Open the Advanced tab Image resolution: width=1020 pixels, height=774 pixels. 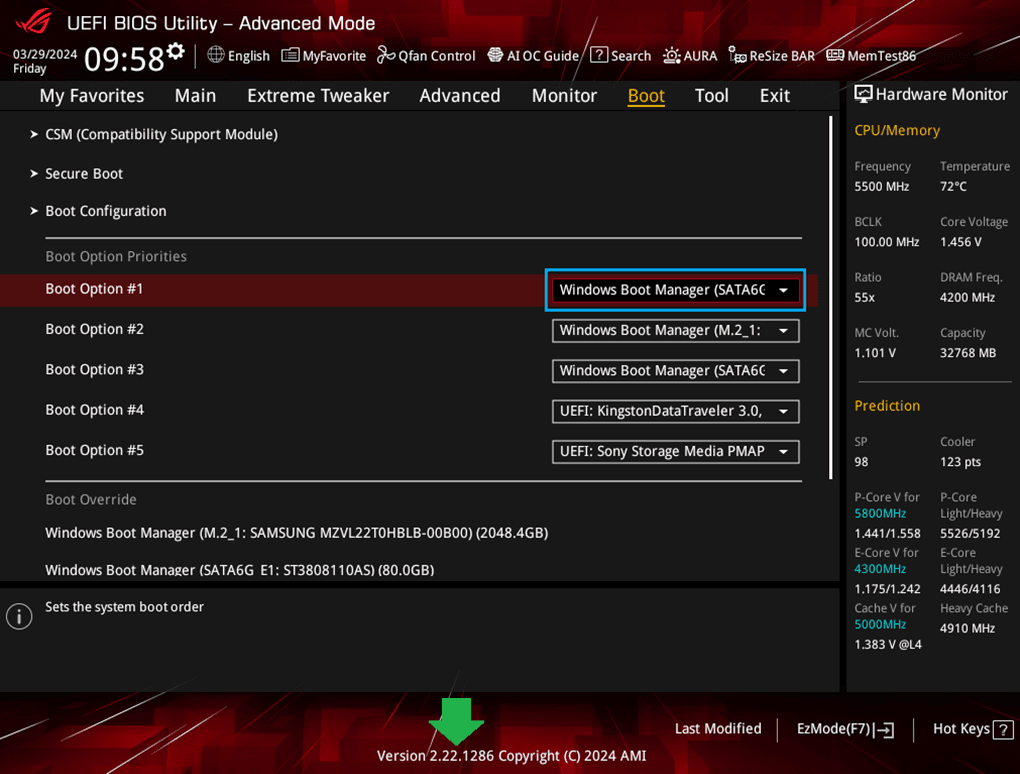(460, 96)
